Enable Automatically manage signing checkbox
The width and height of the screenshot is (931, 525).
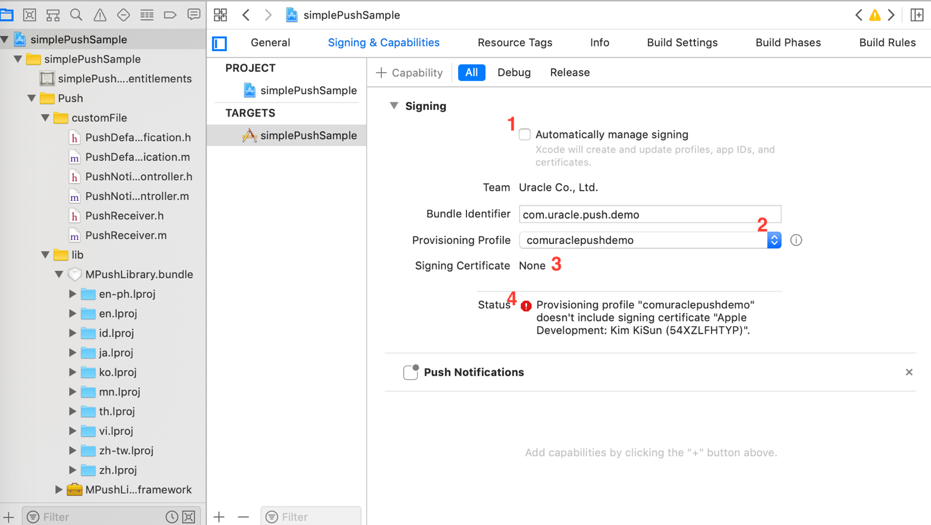point(525,134)
